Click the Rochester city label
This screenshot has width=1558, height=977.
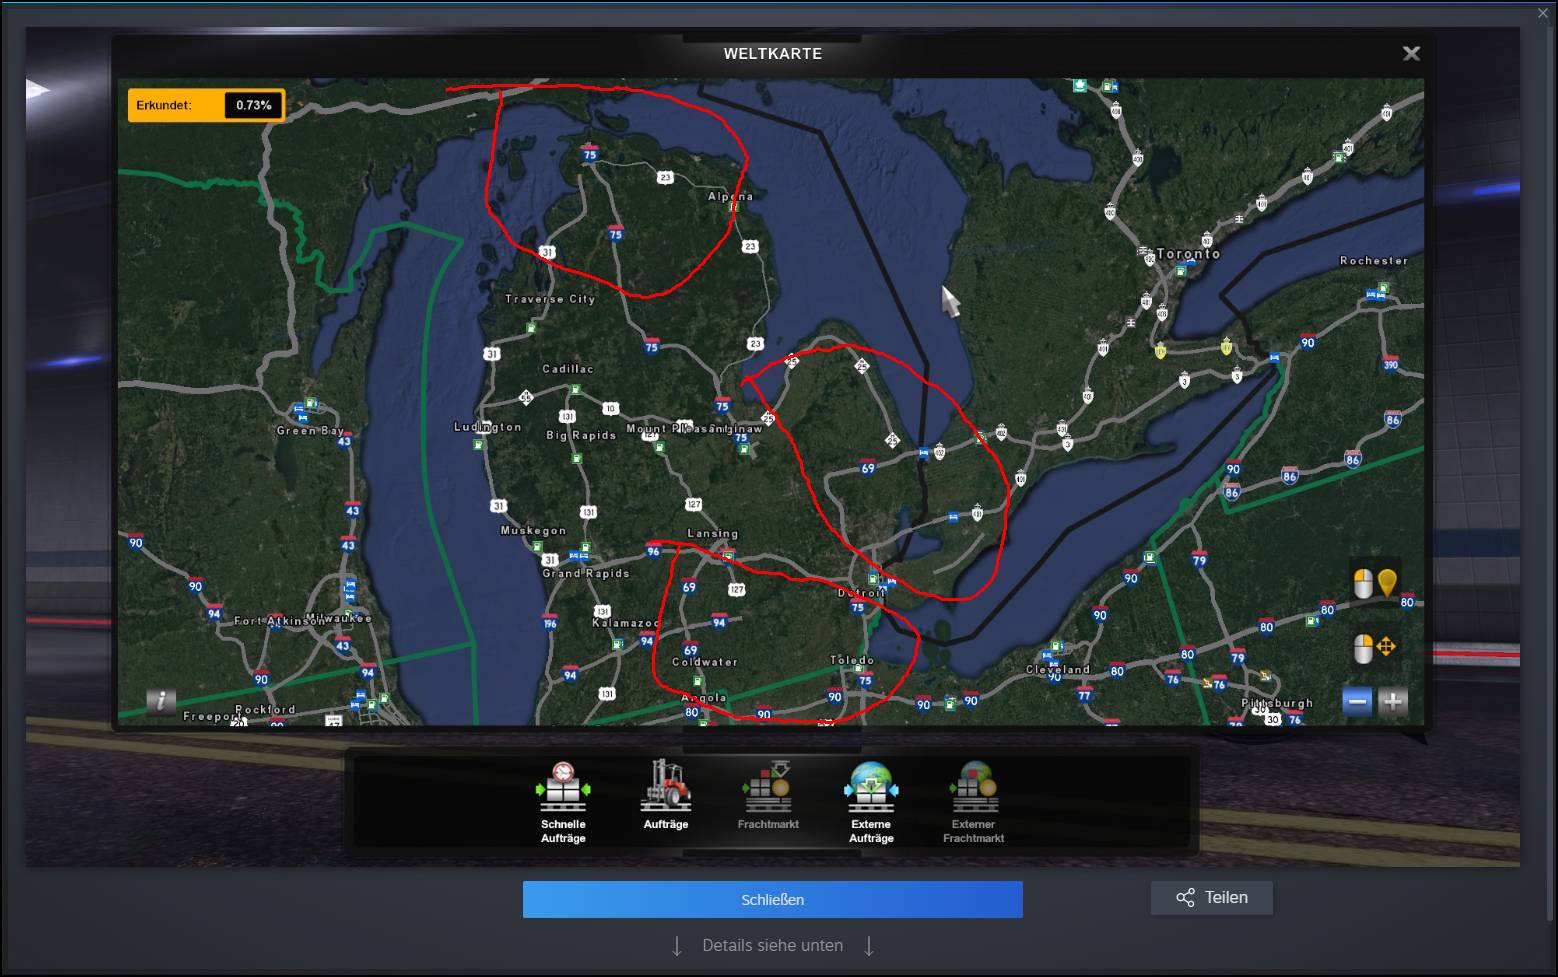pos(1373,261)
